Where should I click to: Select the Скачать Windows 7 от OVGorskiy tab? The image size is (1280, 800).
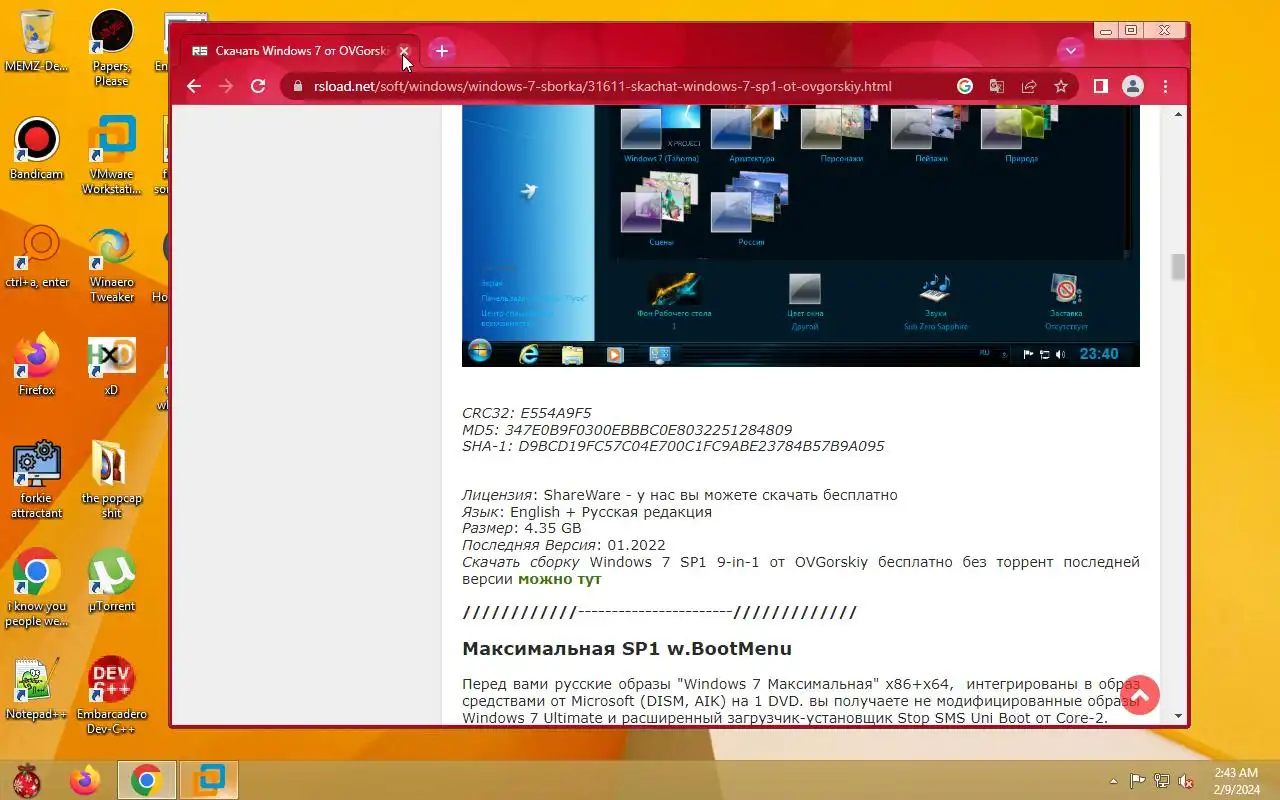pos(300,50)
